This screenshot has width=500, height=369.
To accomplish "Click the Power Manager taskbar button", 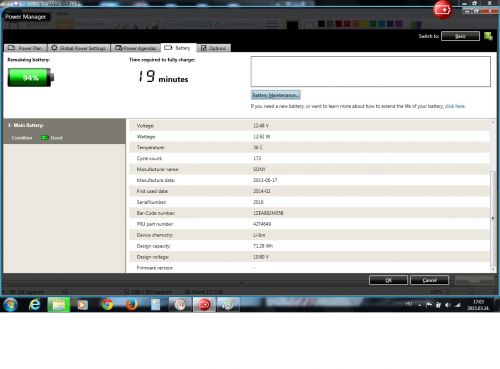I will (x=204, y=305).
